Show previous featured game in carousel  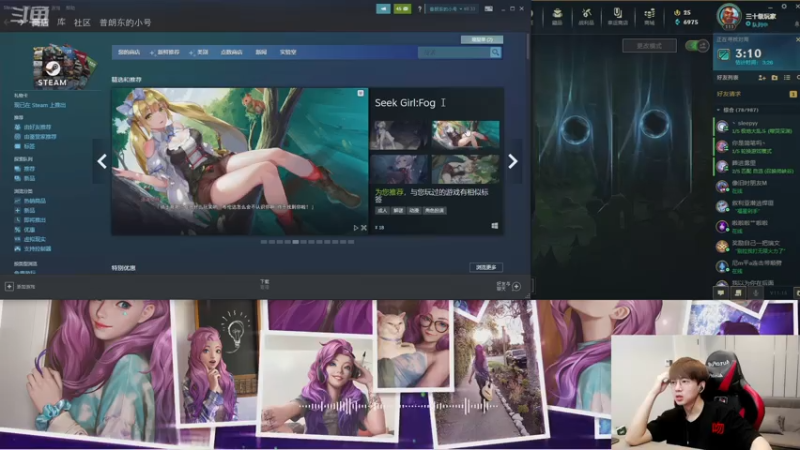[x=102, y=161]
